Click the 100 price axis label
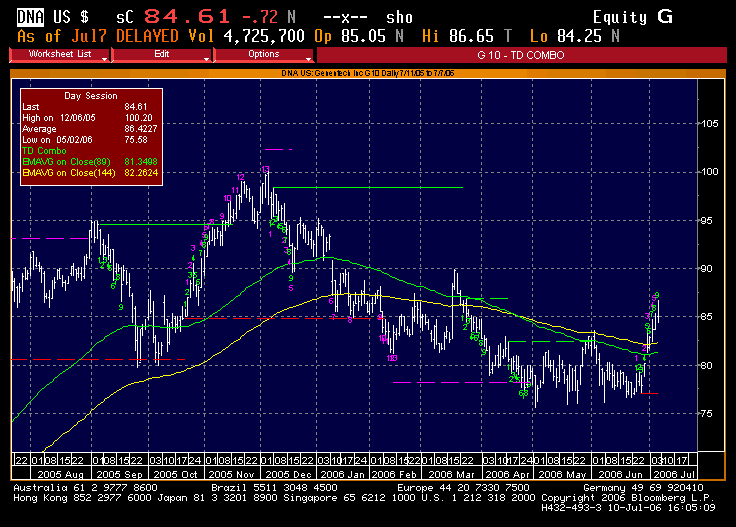Screen dimensions: 736x527 pyautogui.click(x=710, y=172)
